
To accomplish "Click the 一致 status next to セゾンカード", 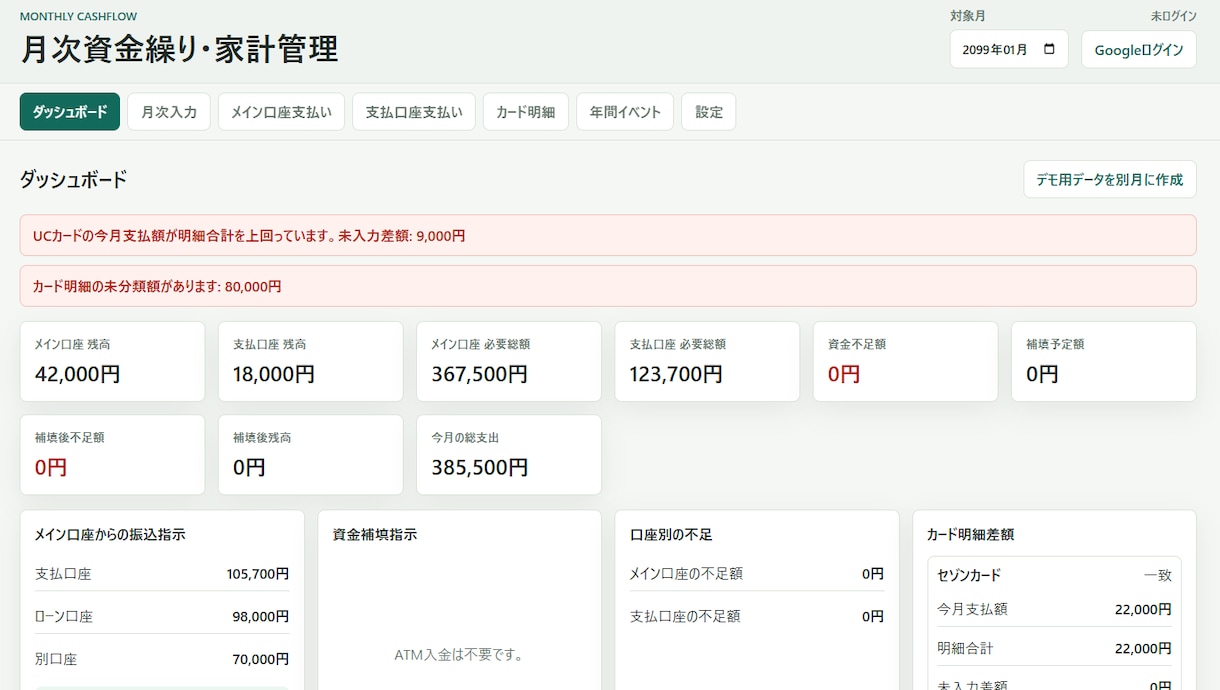I will click(1158, 575).
